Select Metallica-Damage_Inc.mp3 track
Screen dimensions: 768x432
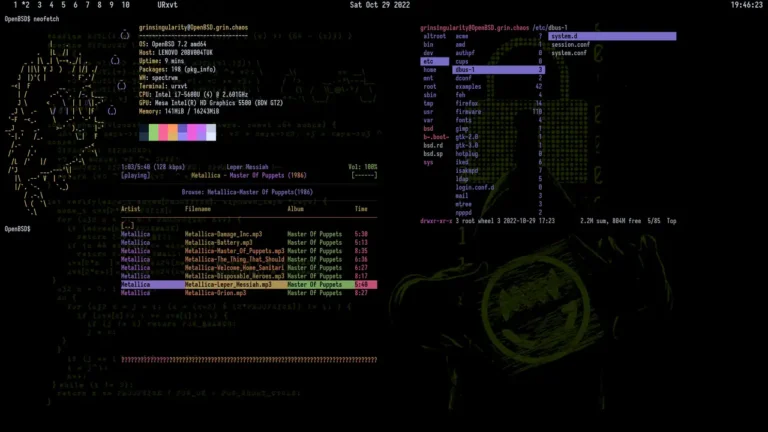(x=223, y=234)
